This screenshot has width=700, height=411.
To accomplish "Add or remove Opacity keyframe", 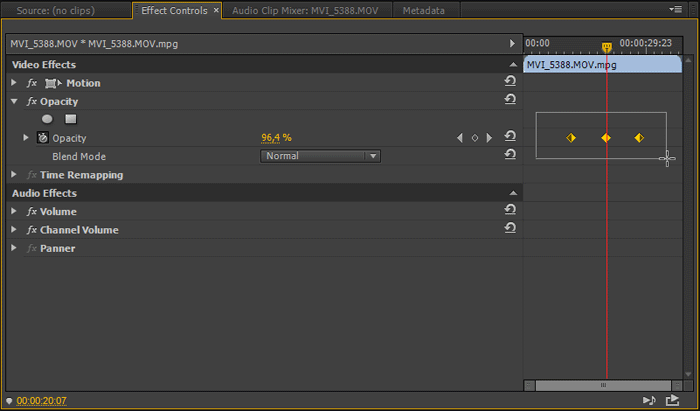I will pos(475,138).
